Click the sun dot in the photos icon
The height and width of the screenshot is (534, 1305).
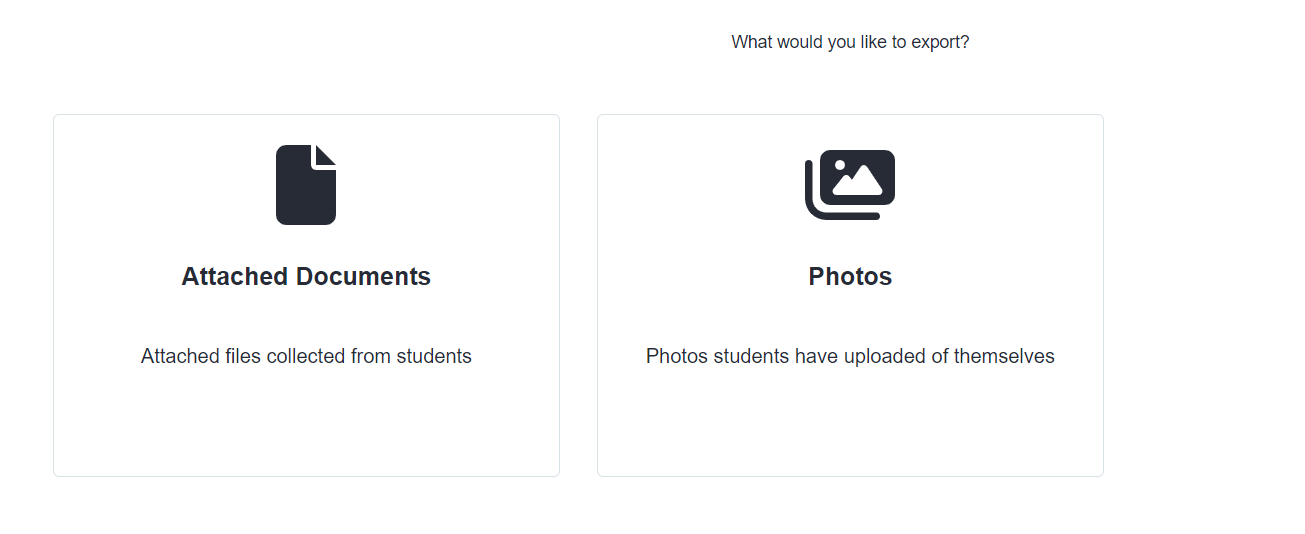coord(840,164)
